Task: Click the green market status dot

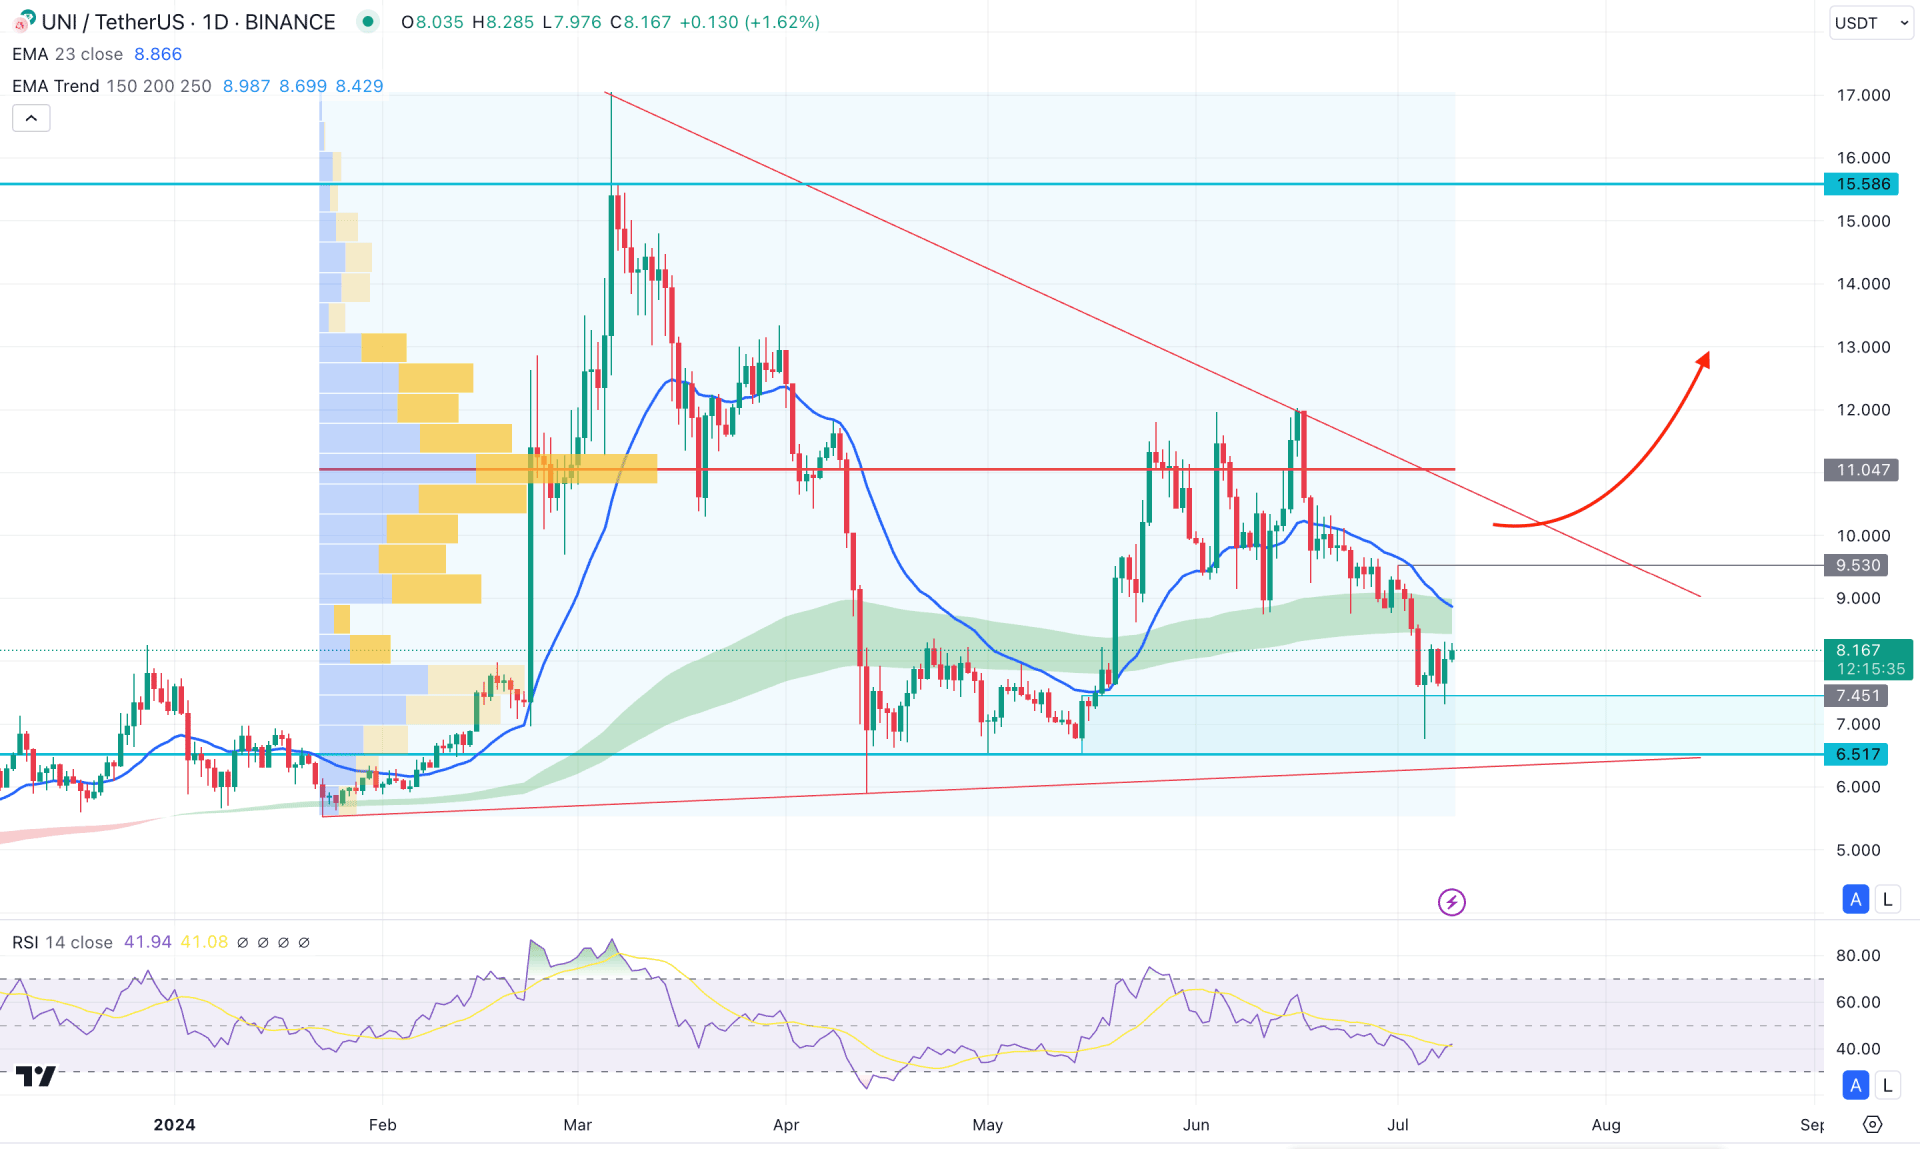Action: [368, 21]
